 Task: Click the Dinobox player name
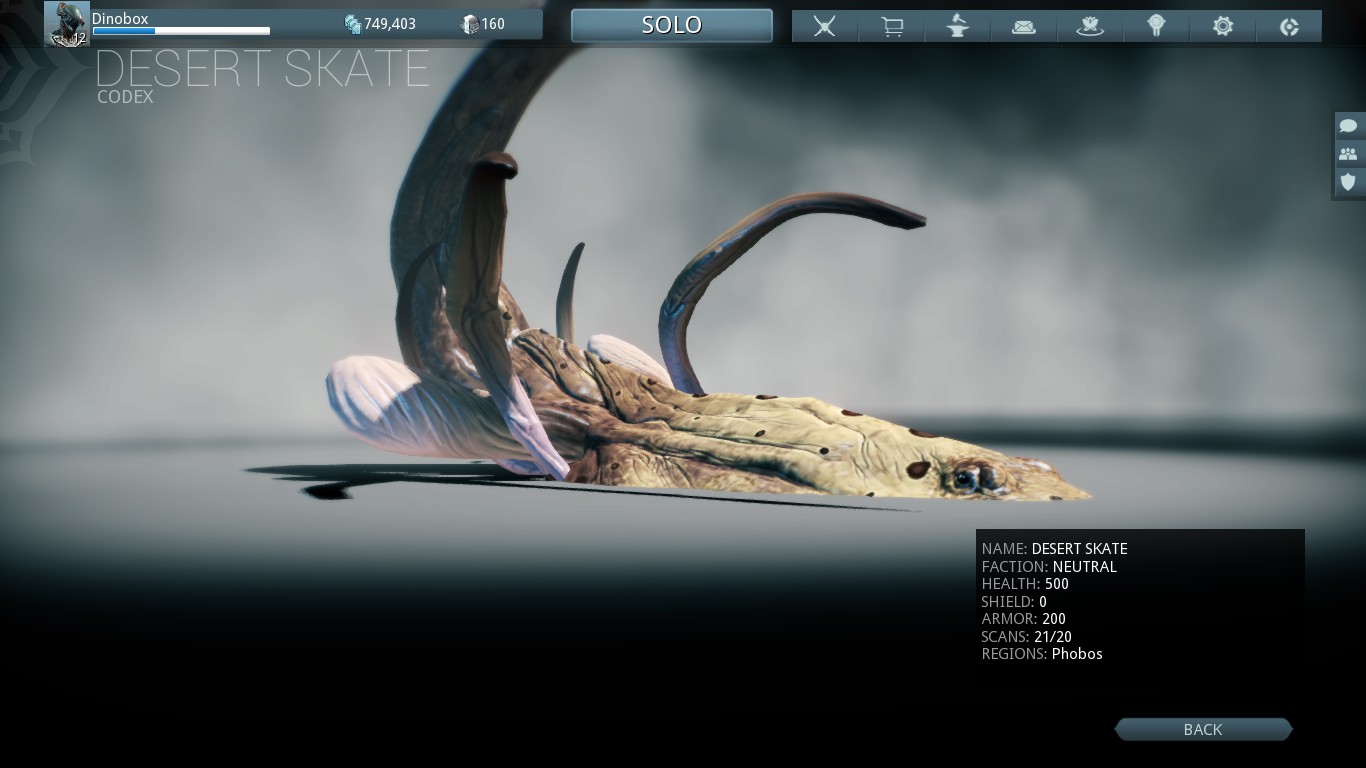(120, 19)
